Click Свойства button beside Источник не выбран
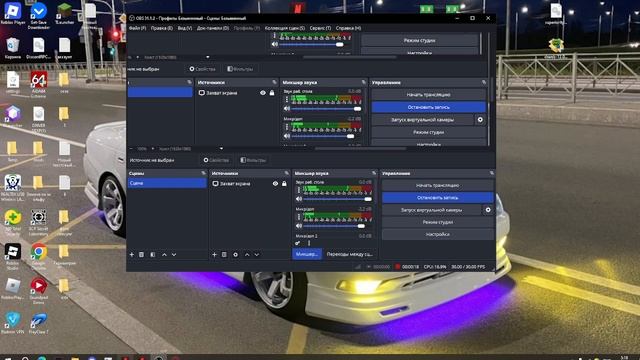 [x=216, y=160]
